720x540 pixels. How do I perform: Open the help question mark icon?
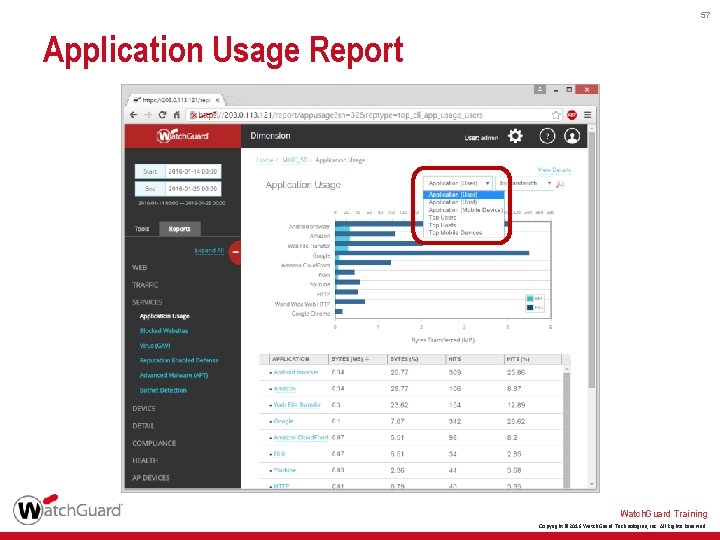(547, 136)
